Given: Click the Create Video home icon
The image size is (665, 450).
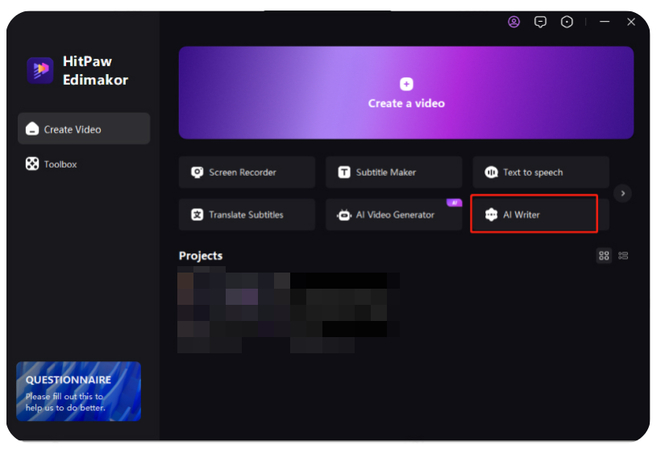Looking at the screenshot, I should point(32,129).
